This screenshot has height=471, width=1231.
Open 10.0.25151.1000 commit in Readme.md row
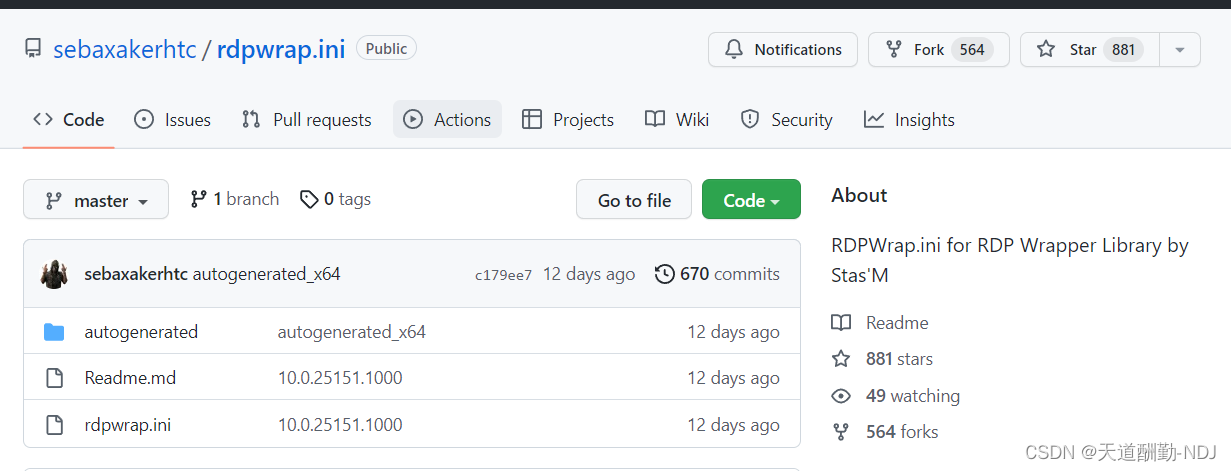340,378
